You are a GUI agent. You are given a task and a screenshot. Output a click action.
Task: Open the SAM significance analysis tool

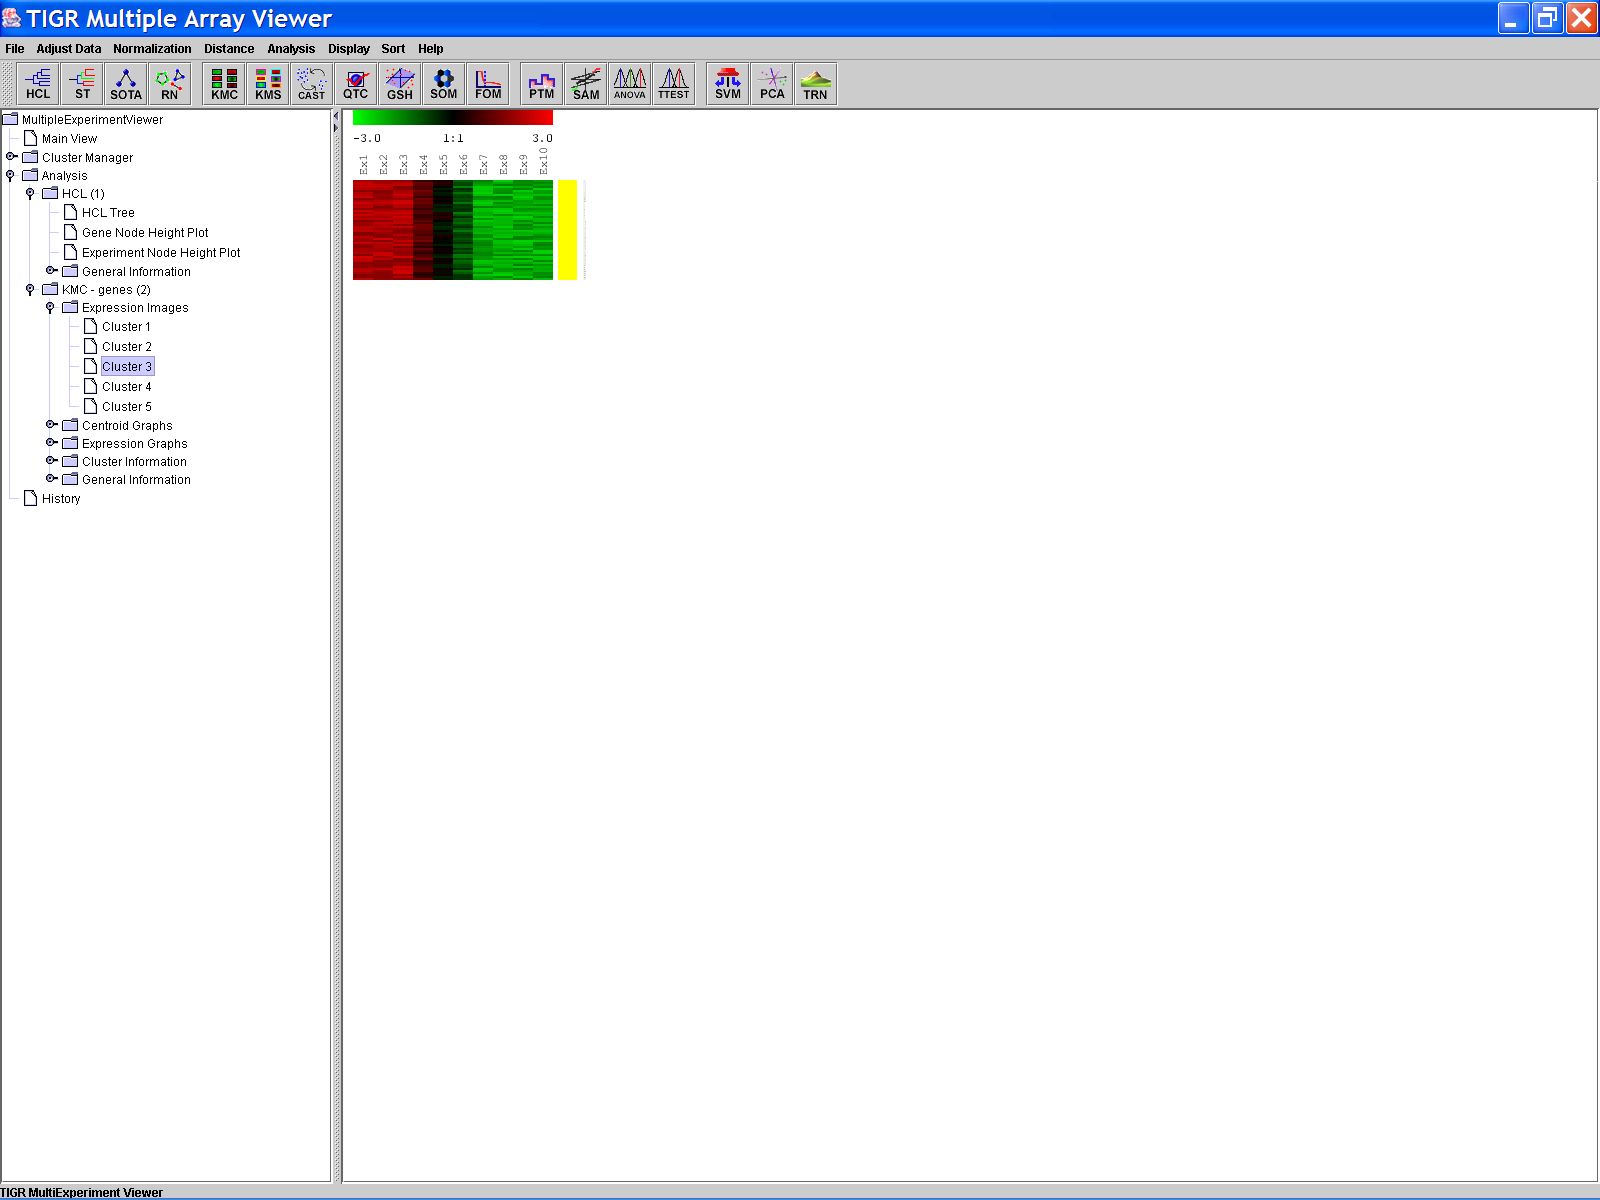tap(586, 84)
